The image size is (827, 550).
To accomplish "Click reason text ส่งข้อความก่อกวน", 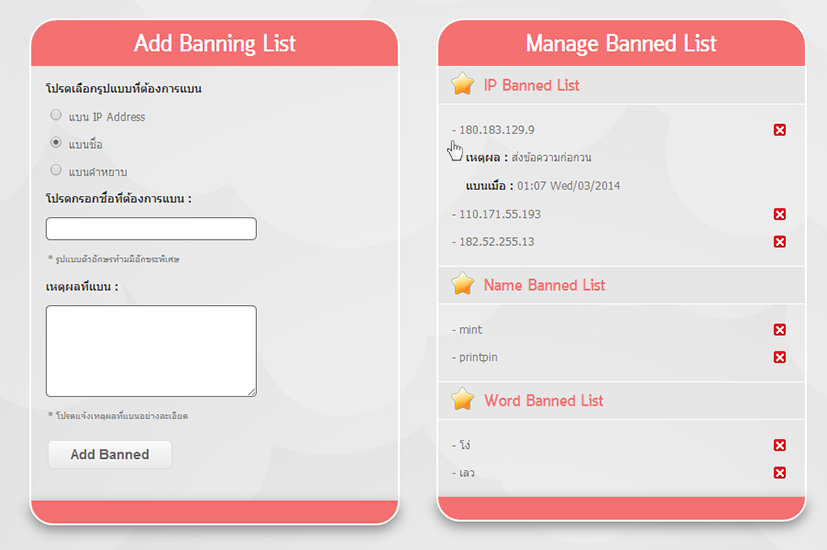I will [552, 158].
